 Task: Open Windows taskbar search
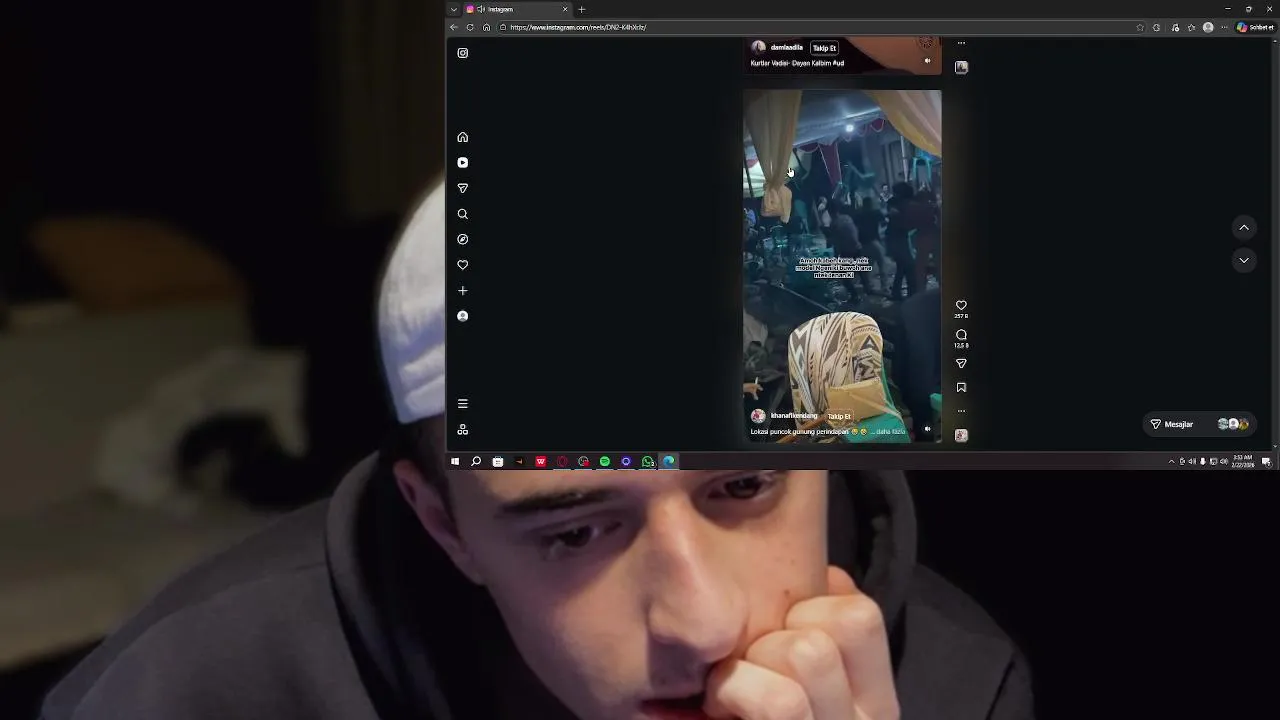[476, 461]
